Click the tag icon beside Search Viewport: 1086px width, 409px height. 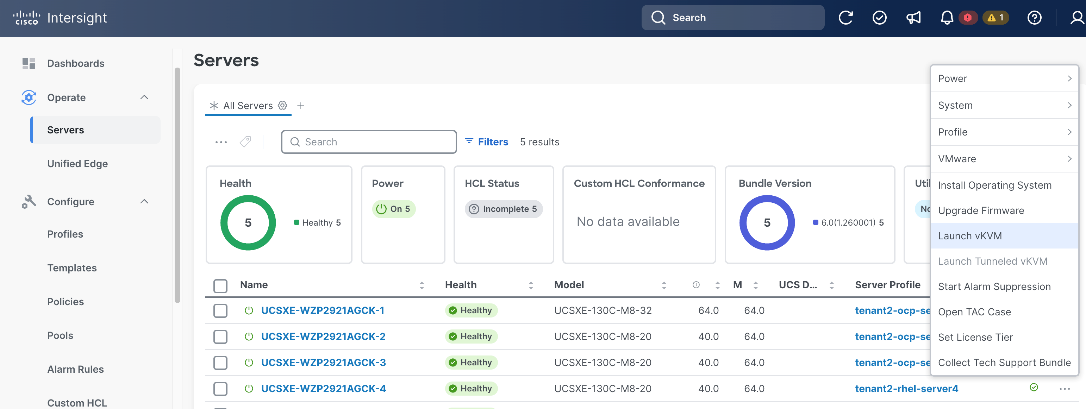(245, 142)
